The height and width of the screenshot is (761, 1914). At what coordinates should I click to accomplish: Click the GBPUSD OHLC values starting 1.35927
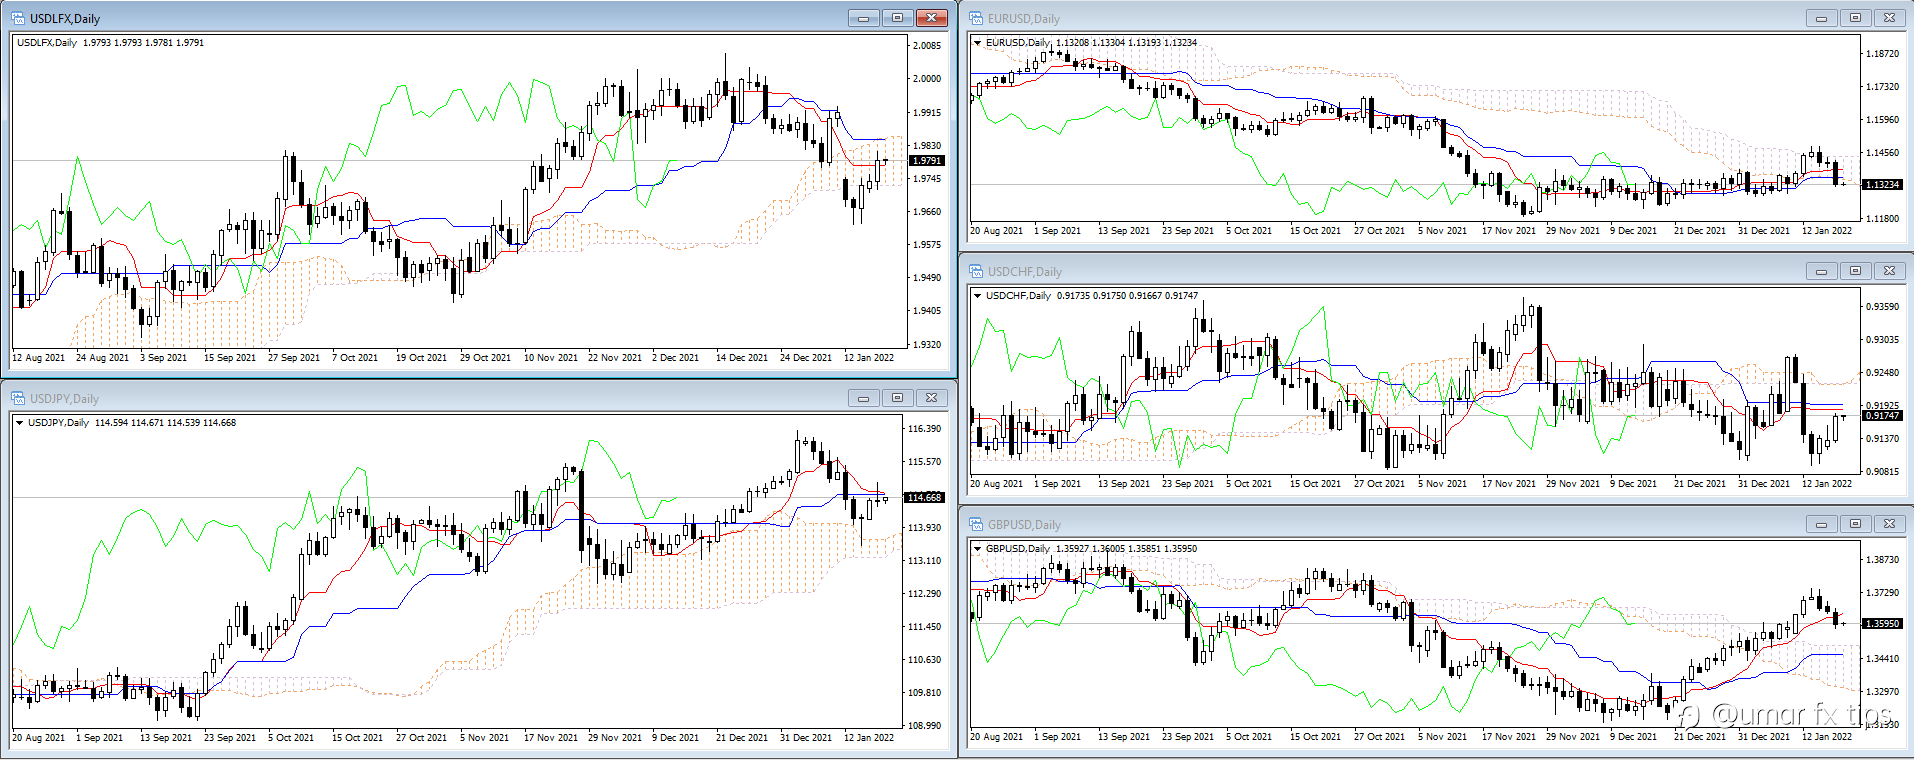coord(1126,549)
